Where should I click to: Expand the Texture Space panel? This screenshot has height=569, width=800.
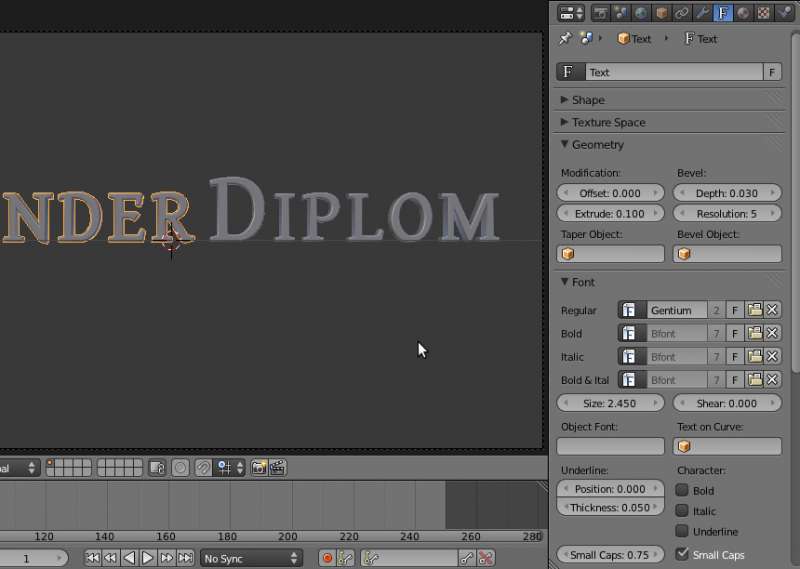tap(608, 122)
